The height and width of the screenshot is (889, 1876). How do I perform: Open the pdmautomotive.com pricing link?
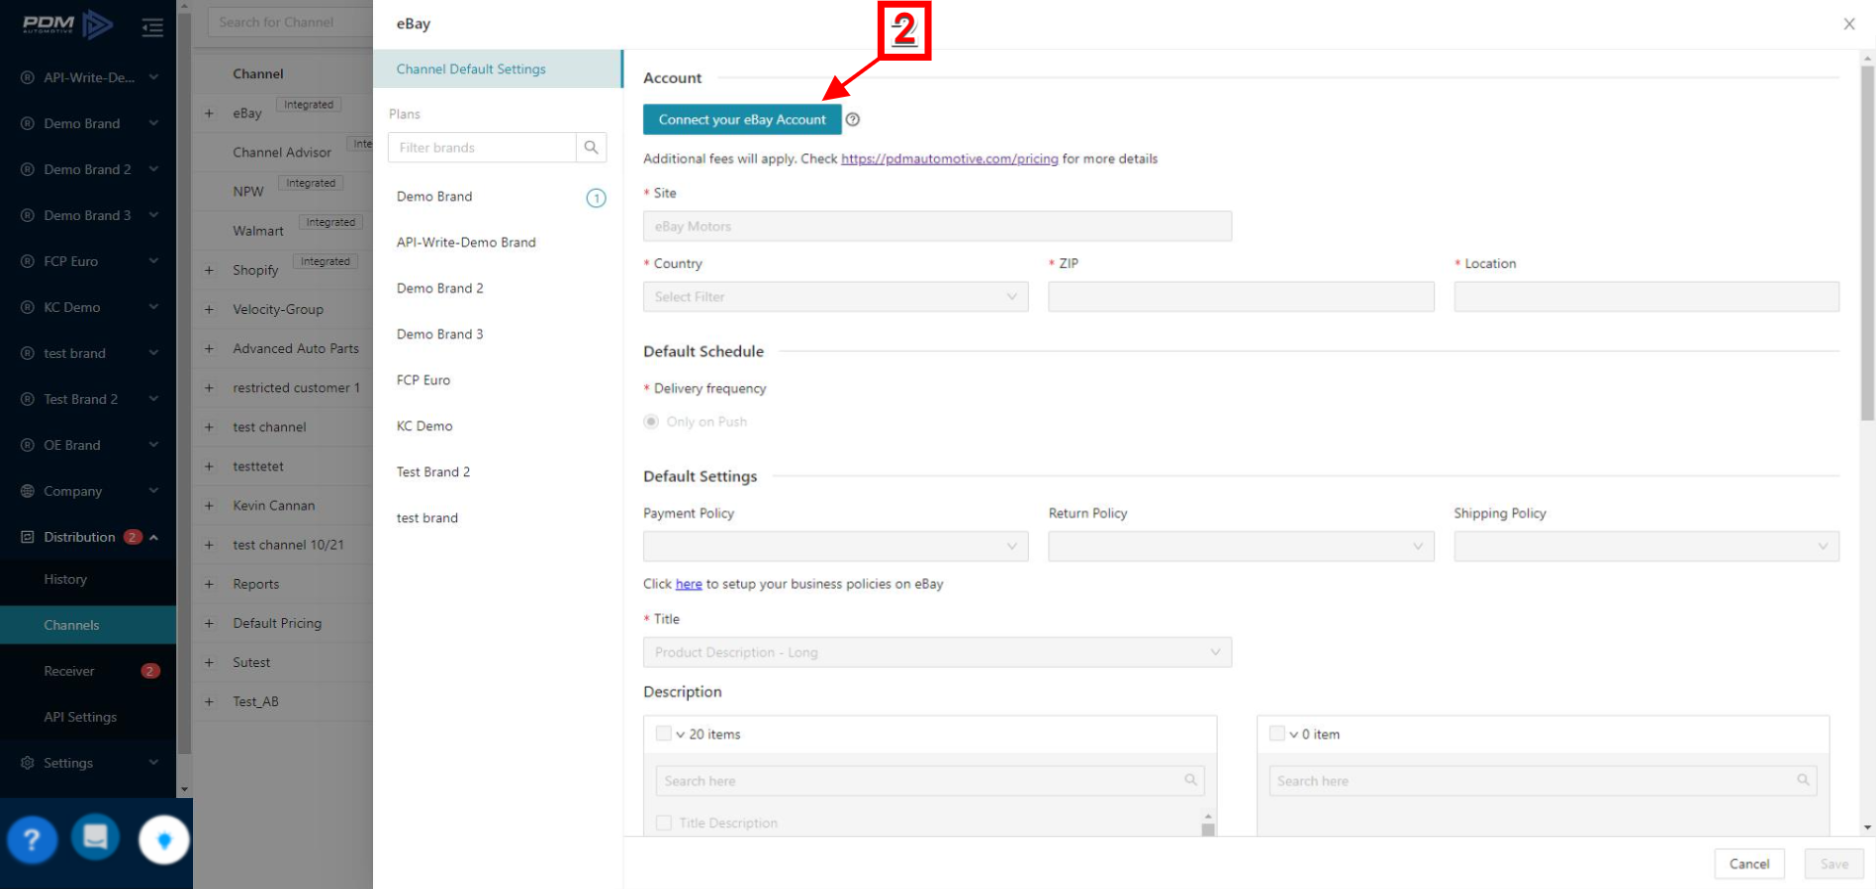(949, 159)
